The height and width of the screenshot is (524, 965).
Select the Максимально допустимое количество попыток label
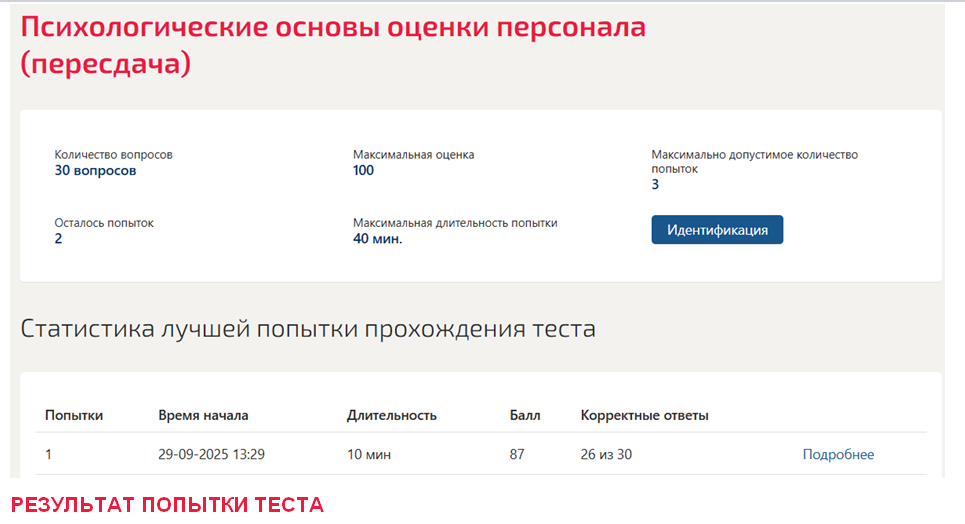coord(755,161)
